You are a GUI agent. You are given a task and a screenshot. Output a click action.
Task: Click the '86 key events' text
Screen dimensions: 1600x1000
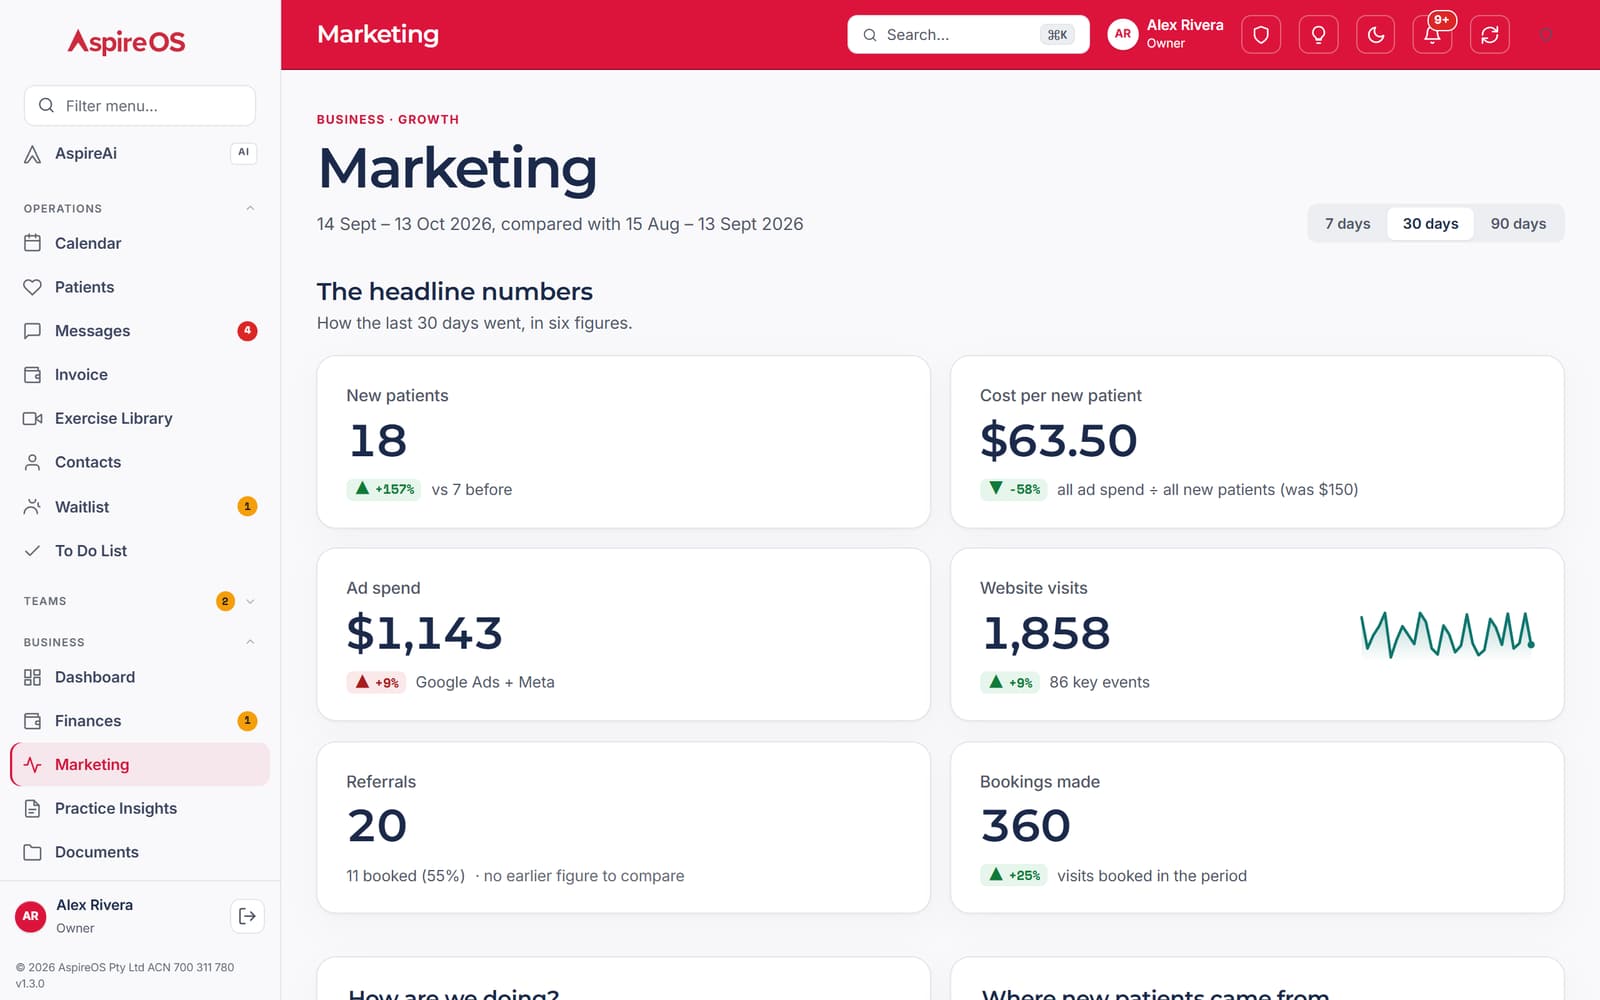[1099, 682]
